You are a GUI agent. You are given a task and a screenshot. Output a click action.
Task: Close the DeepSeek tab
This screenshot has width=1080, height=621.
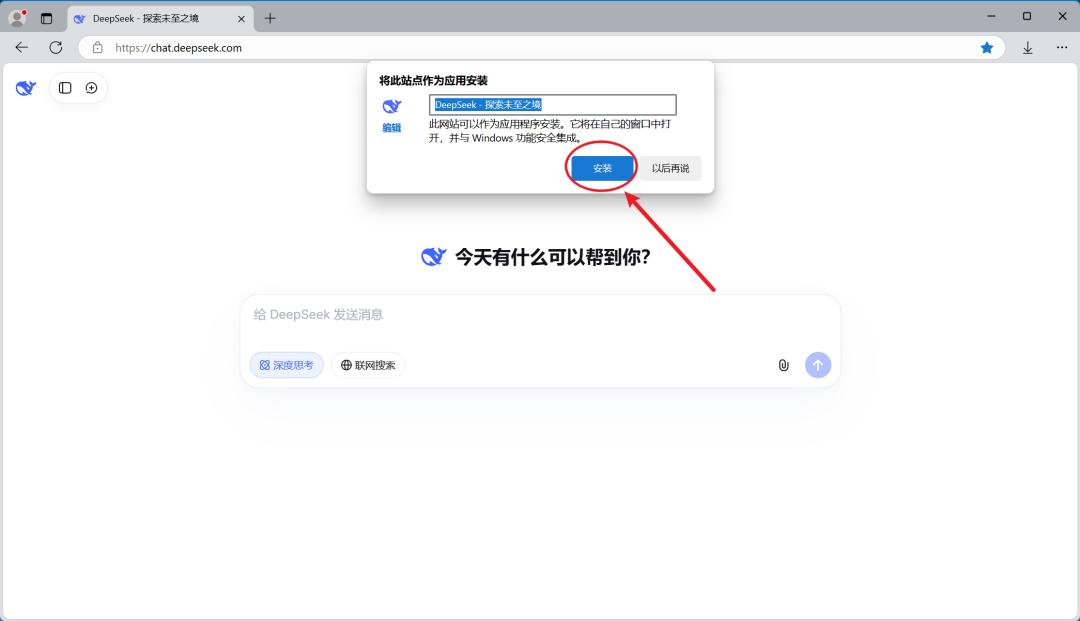[240, 17]
